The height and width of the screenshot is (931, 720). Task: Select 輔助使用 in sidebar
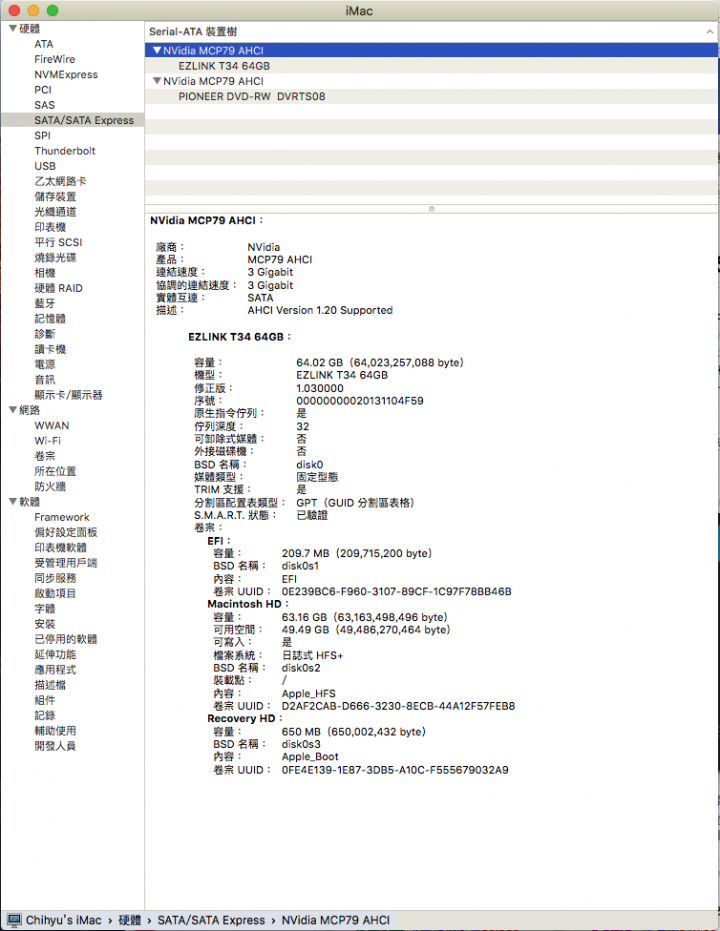(55, 731)
